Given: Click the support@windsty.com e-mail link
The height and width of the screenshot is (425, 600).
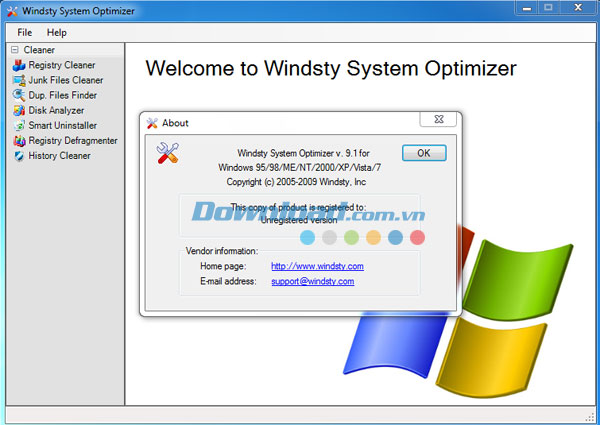Looking at the screenshot, I should [x=313, y=281].
